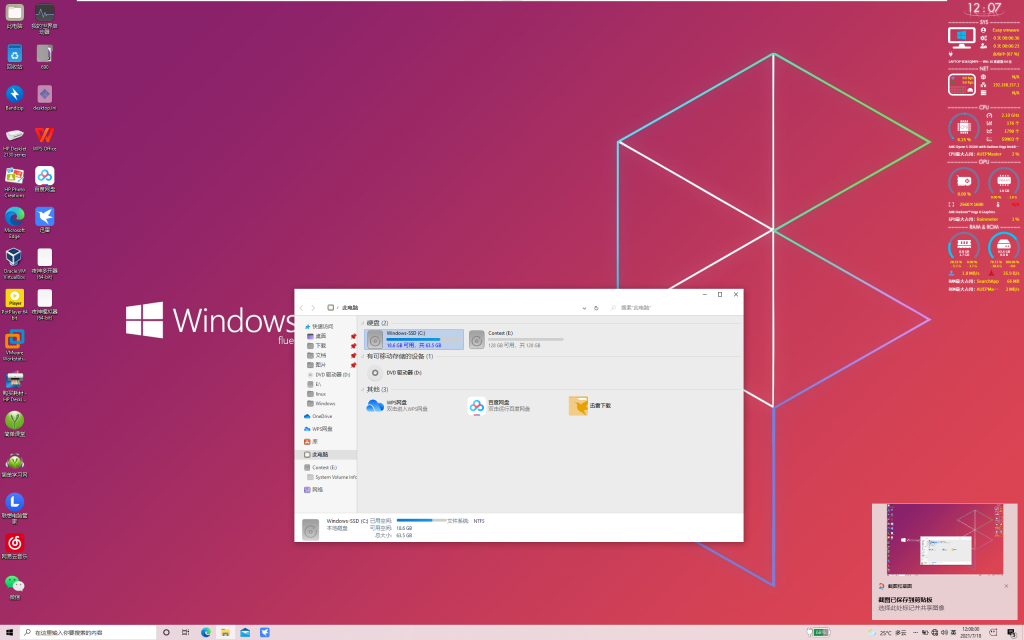Image resolution: width=1024 pixels, height=640 pixels.
Task: Open the 回收站 desktop icon
Action: point(14,57)
